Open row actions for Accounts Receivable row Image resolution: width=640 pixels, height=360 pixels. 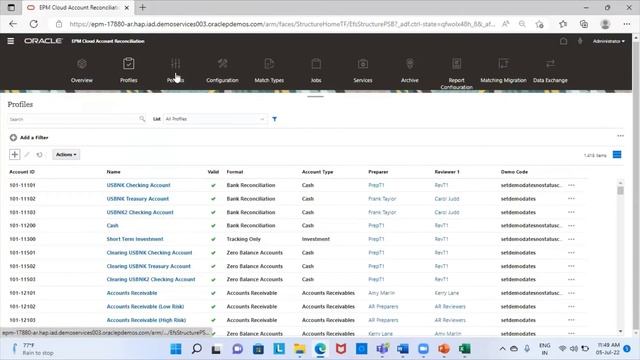(x=571, y=293)
